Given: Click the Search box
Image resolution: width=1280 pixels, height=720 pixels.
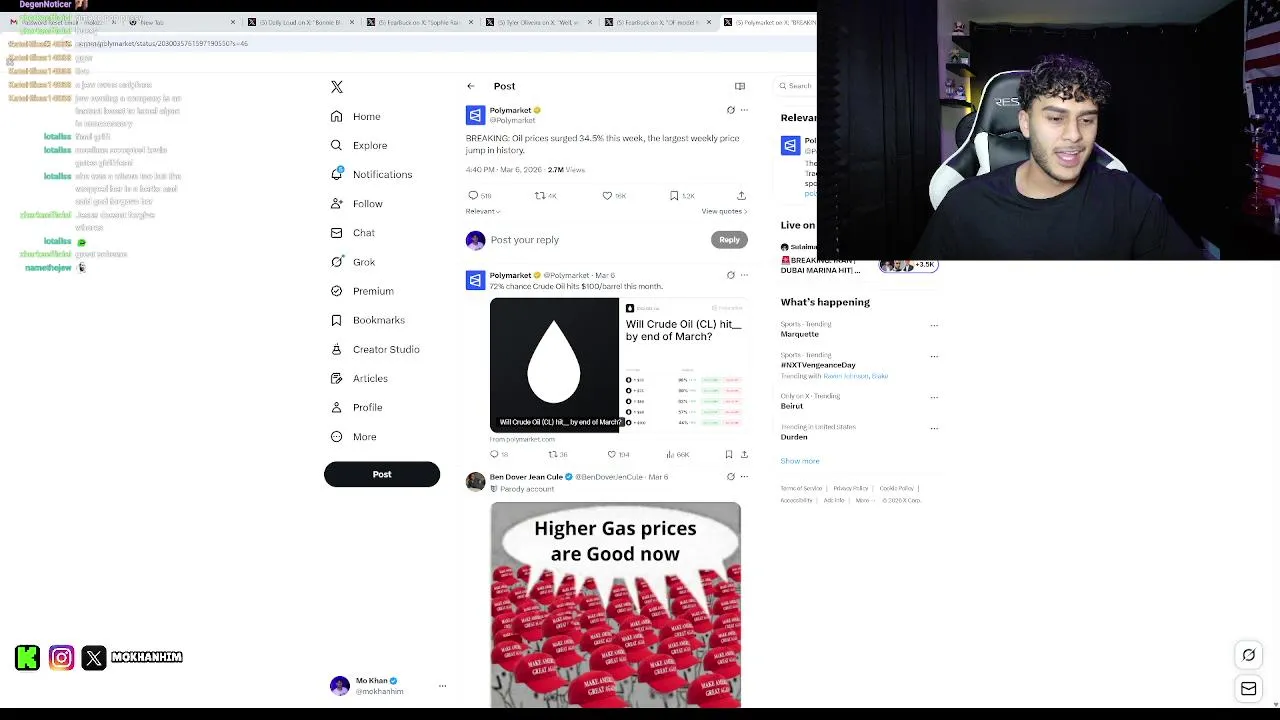Looking at the screenshot, I should point(798,86).
